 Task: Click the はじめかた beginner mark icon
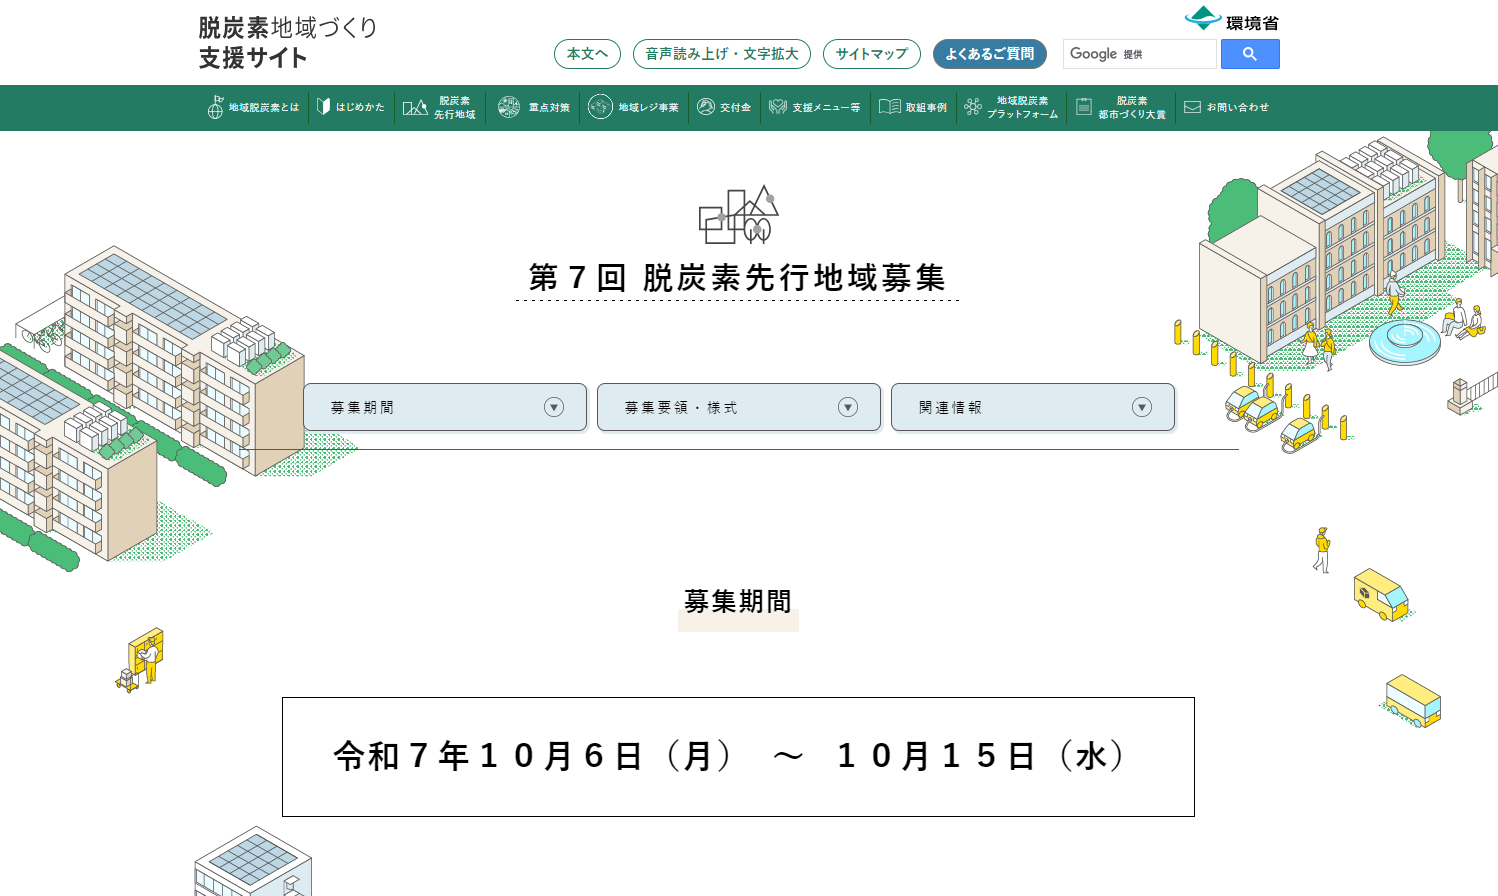click(x=323, y=107)
